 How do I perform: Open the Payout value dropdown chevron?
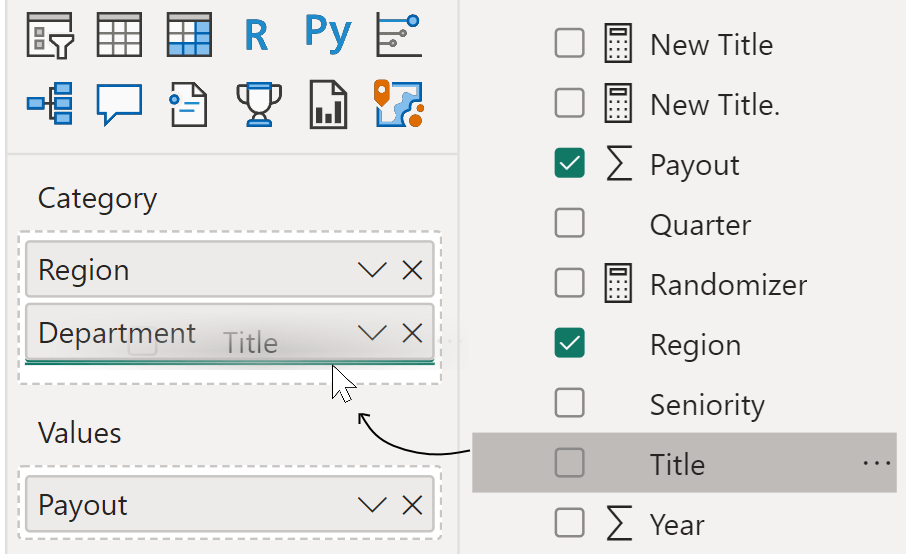pos(372,505)
